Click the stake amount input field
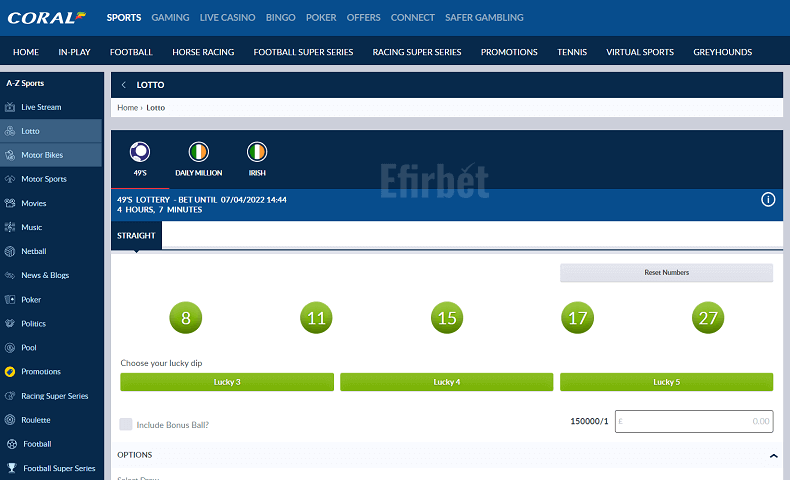 [694, 421]
